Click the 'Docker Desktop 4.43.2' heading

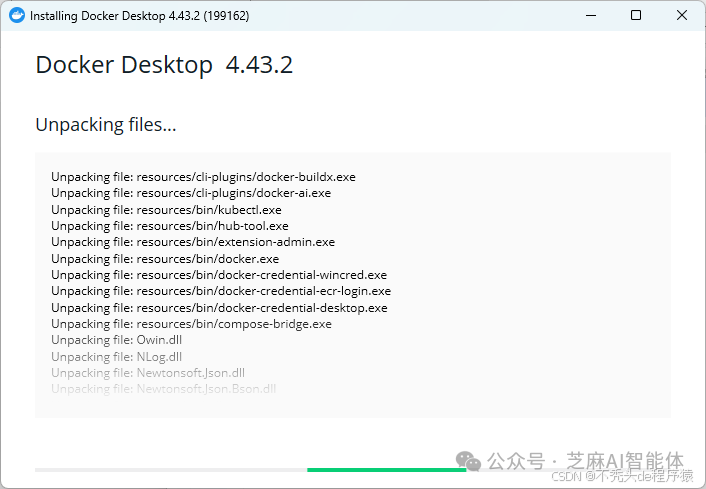[x=164, y=65]
